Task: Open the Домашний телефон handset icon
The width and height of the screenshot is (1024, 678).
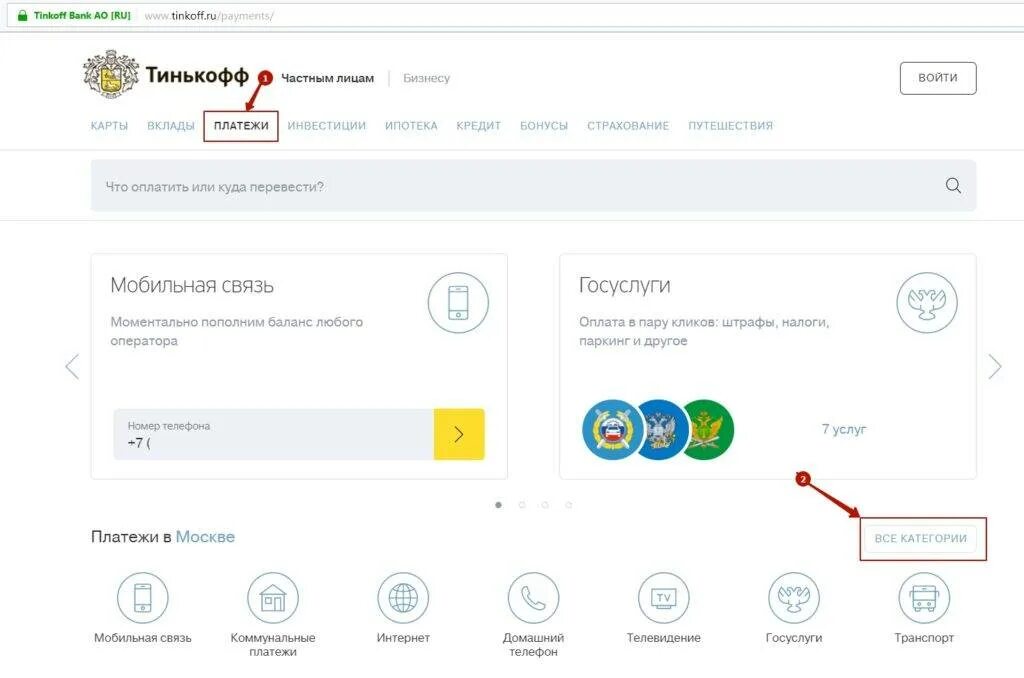Action: click(x=533, y=598)
